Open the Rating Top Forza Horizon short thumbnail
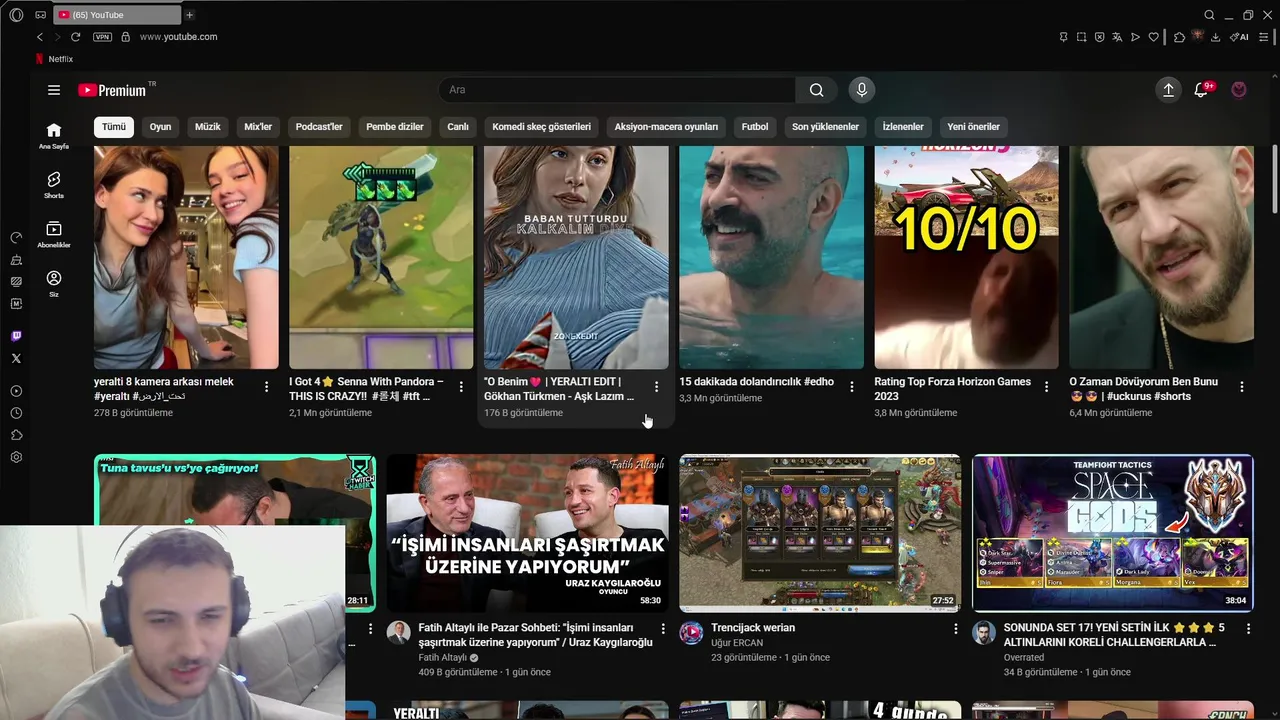This screenshot has height=720, width=1280. click(966, 257)
